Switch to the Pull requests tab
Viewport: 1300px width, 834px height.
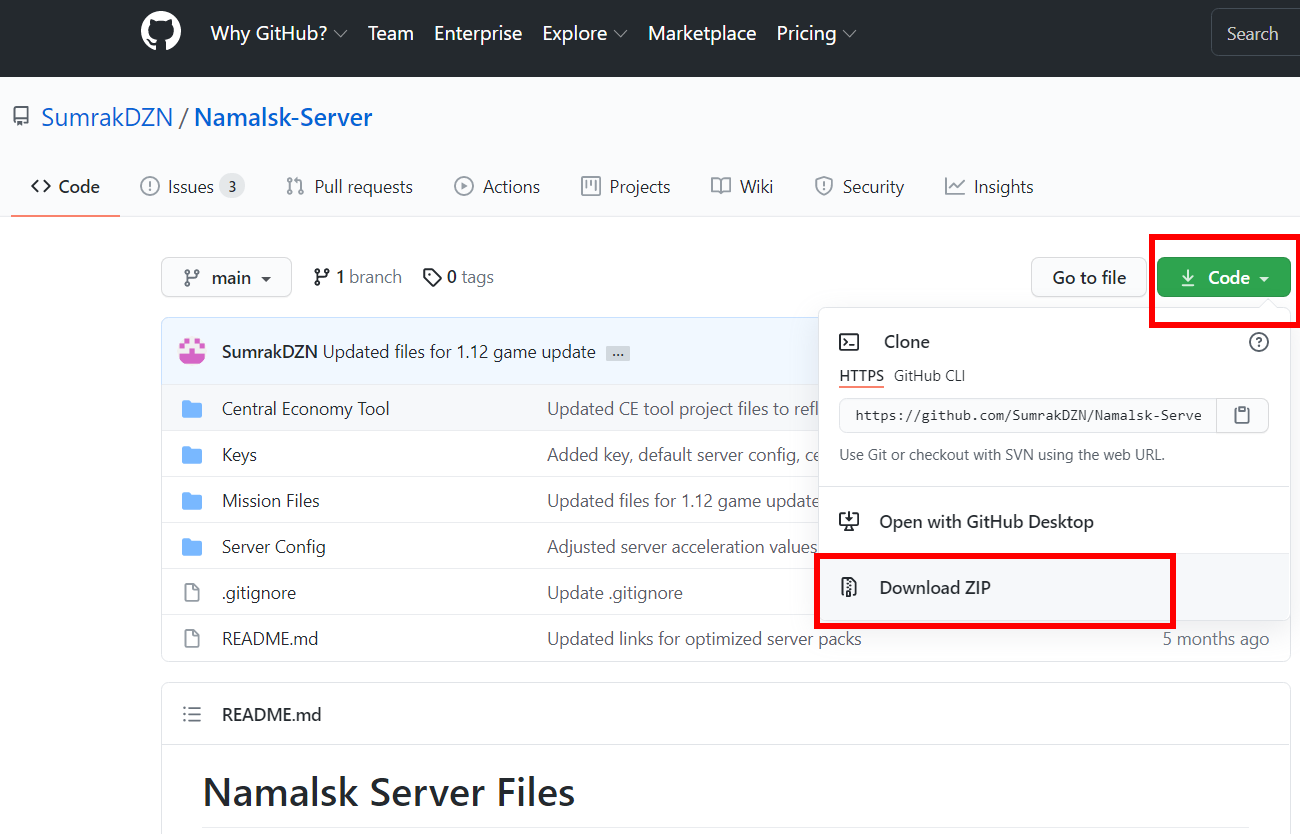point(349,186)
